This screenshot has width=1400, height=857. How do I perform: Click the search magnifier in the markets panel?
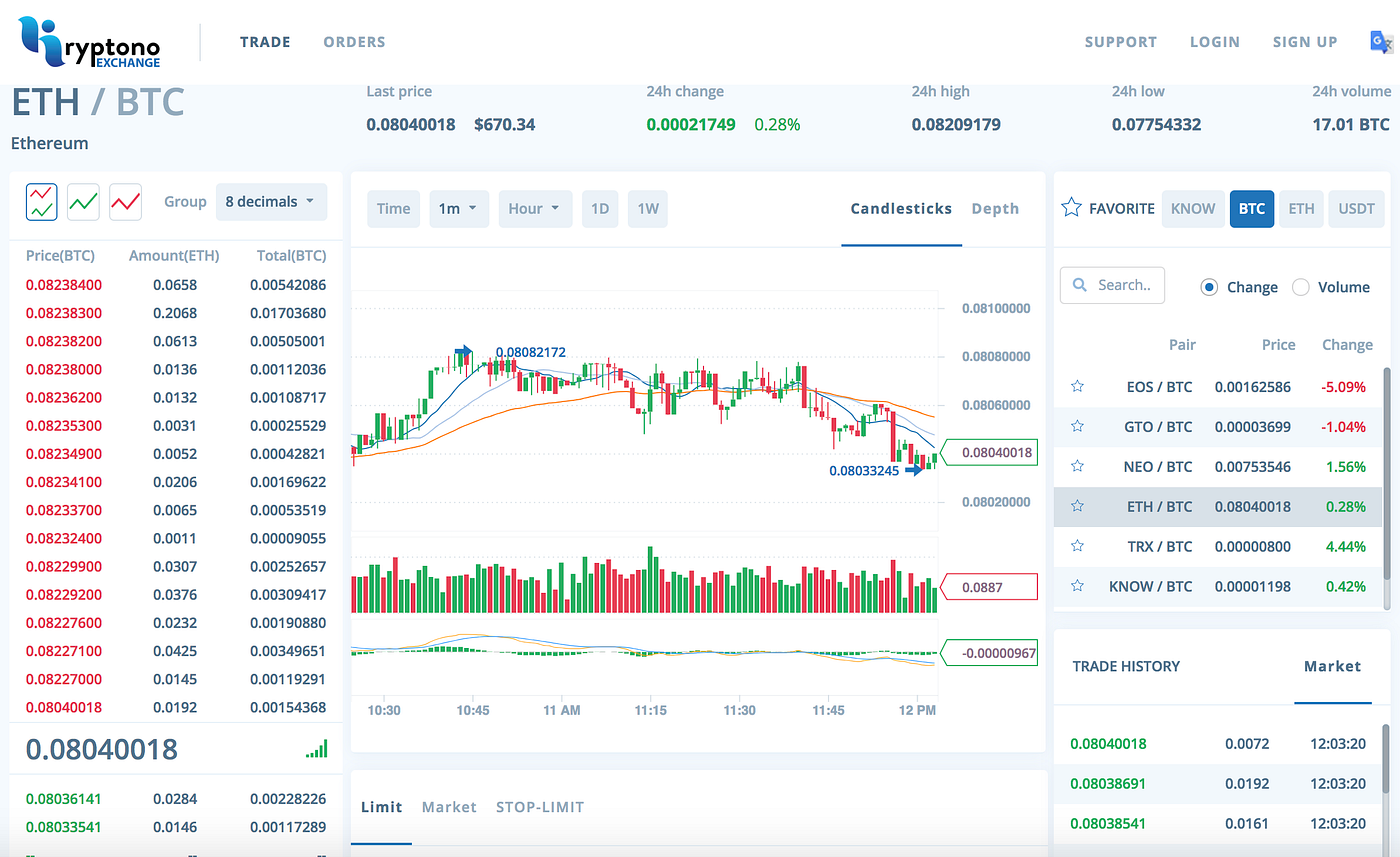(x=1078, y=285)
